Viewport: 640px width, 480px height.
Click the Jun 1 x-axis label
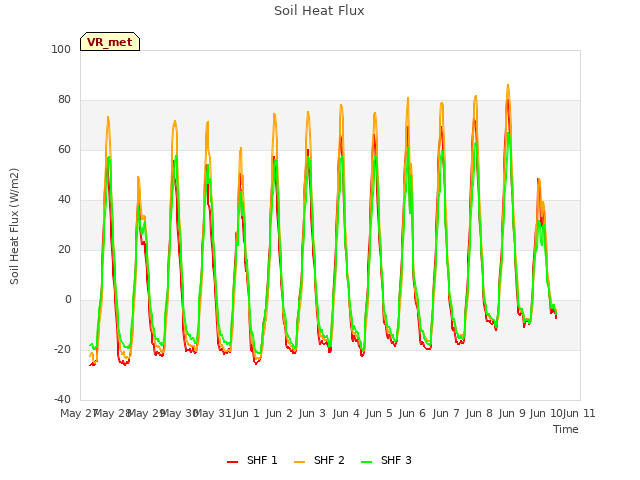pos(246,413)
